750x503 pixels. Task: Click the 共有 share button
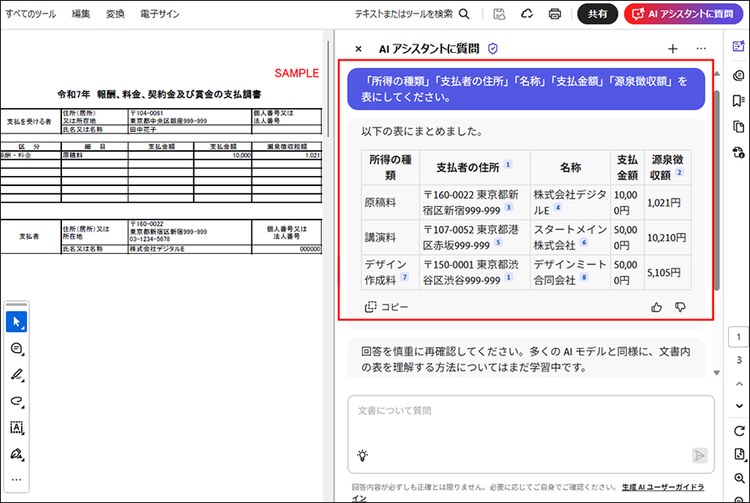point(597,14)
